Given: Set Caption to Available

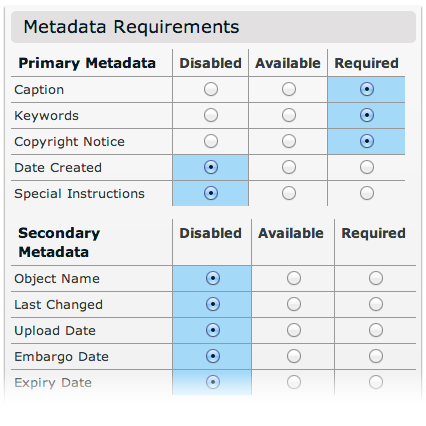Looking at the screenshot, I should [289, 89].
